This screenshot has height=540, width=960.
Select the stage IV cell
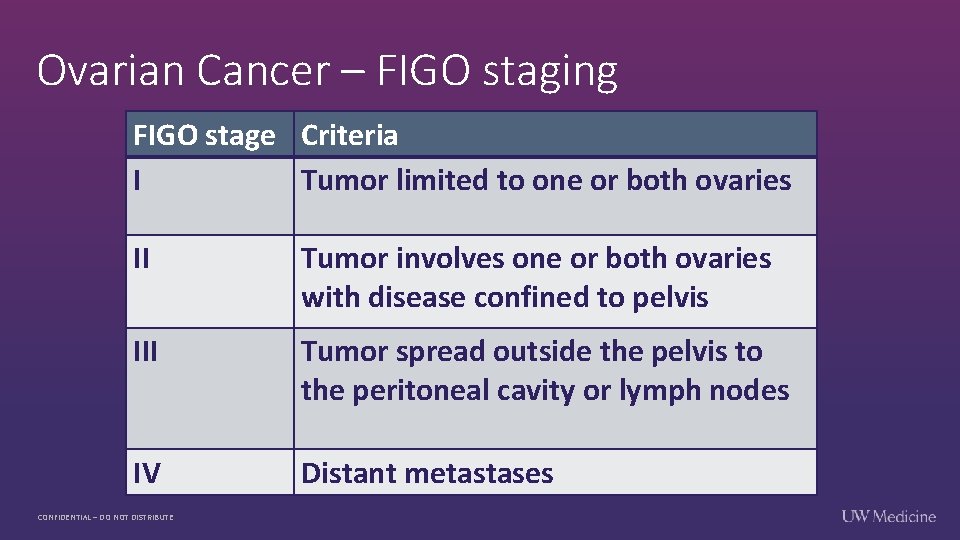click(147, 473)
